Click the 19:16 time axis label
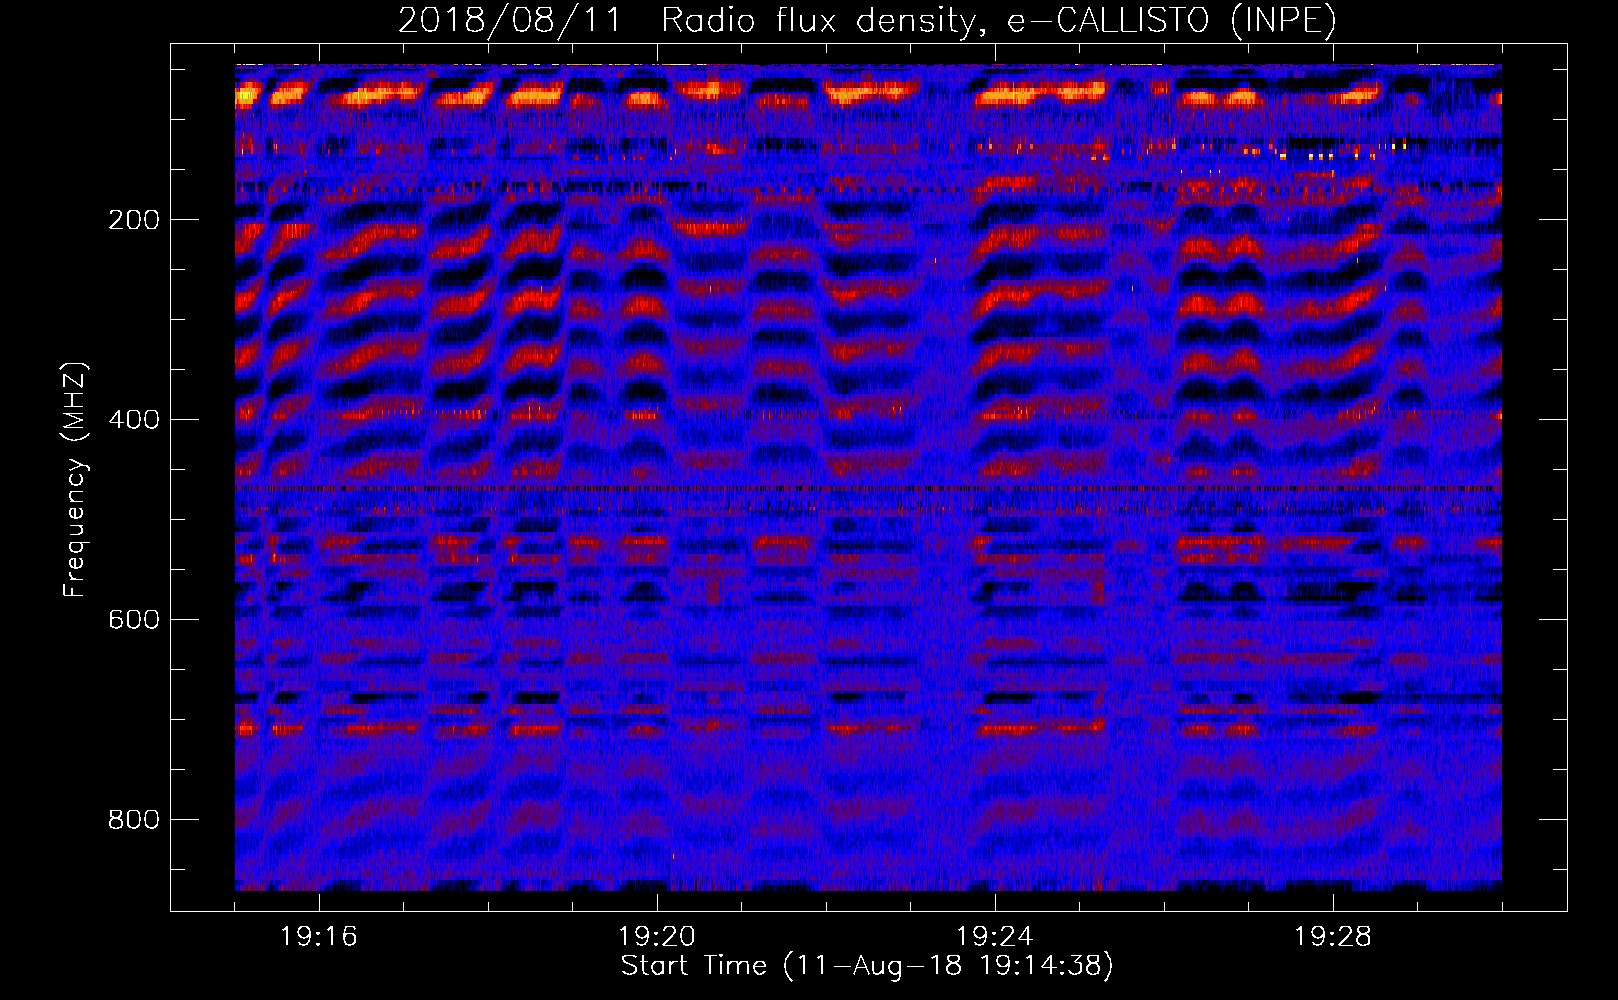Image resolution: width=1618 pixels, height=1000 pixels. [x=319, y=937]
